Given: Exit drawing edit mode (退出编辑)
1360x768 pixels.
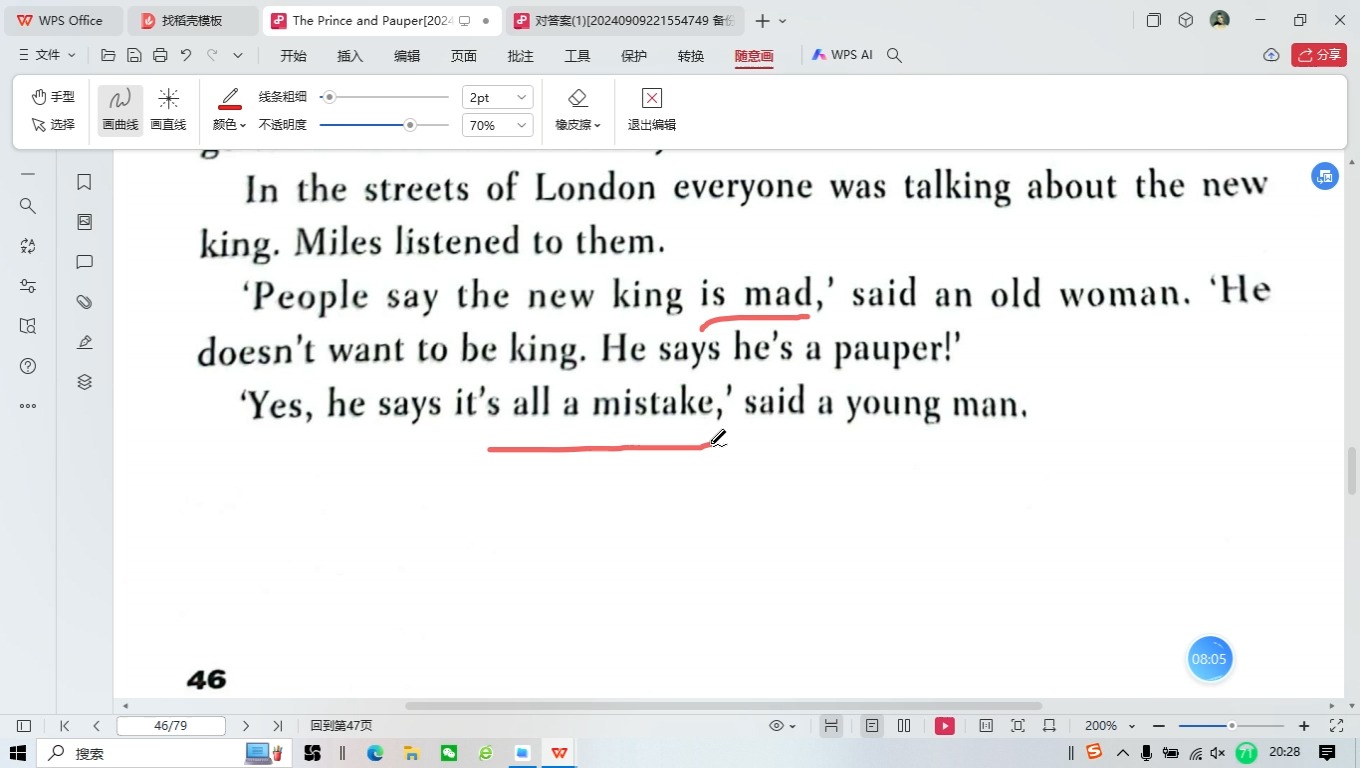Looking at the screenshot, I should [x=652, y=110].
